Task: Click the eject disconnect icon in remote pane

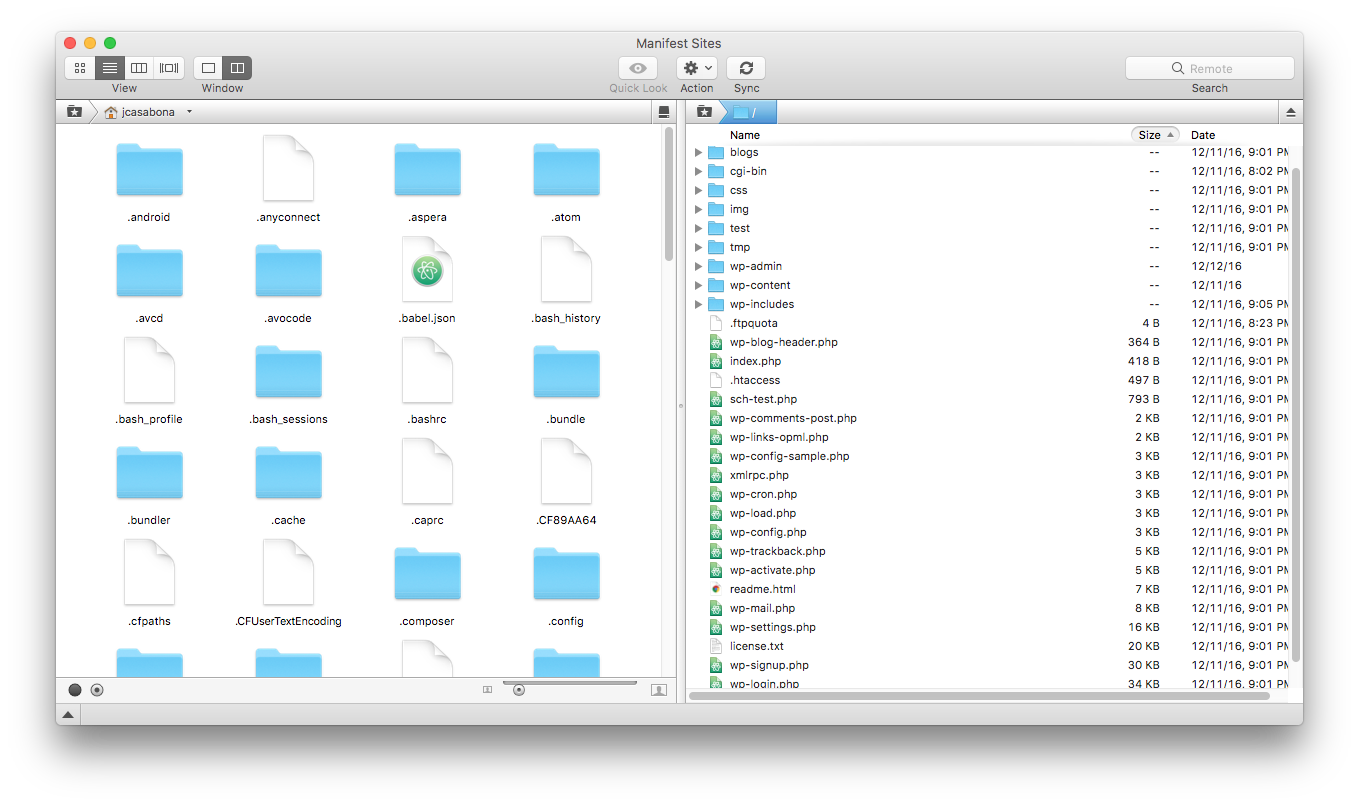Action: coord(1290,112)
